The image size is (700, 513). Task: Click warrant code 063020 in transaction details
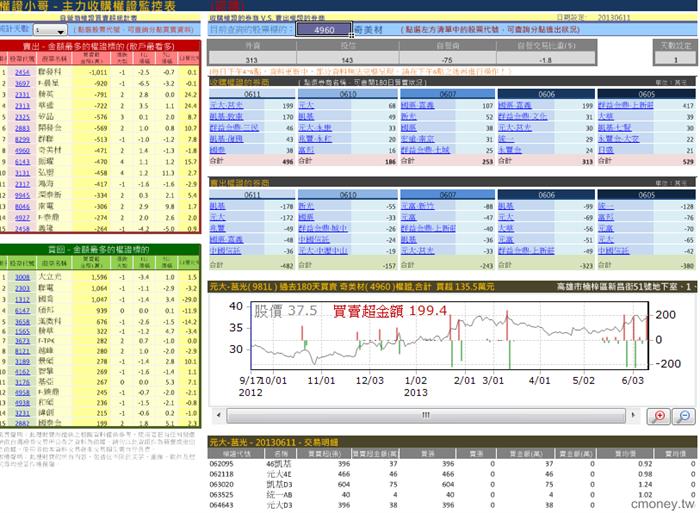(x=221, y=484)
